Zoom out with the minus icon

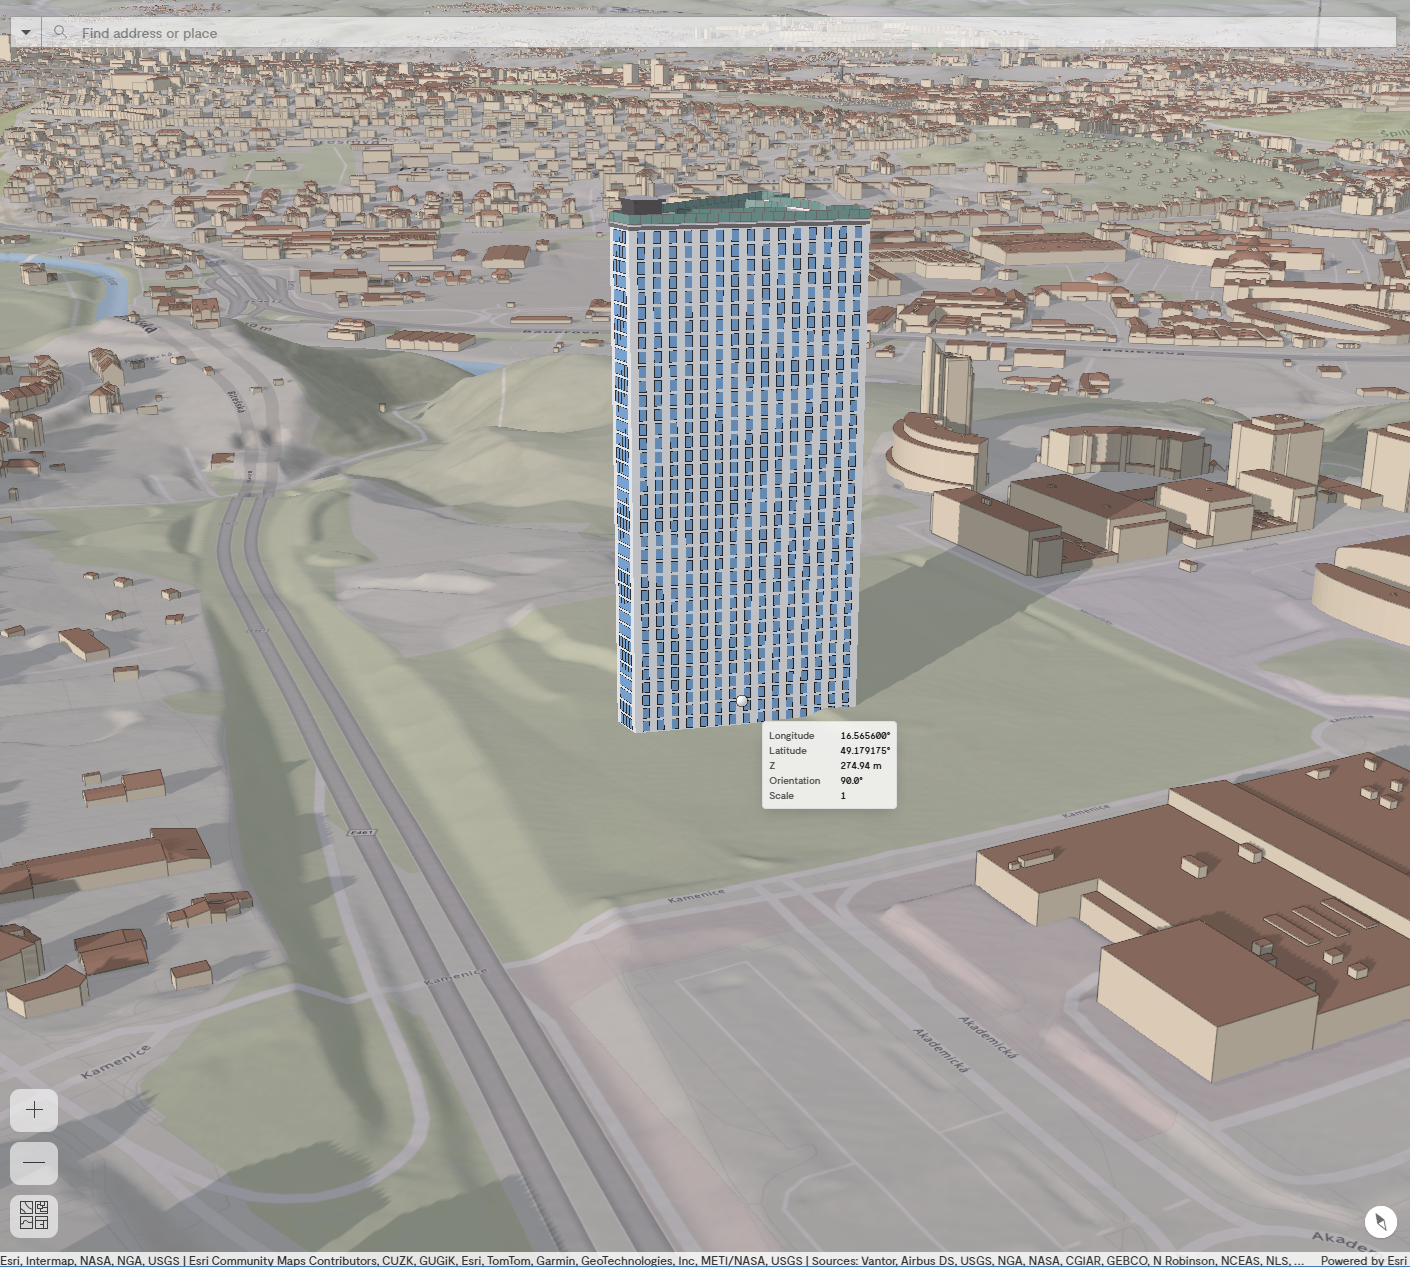33,1163
